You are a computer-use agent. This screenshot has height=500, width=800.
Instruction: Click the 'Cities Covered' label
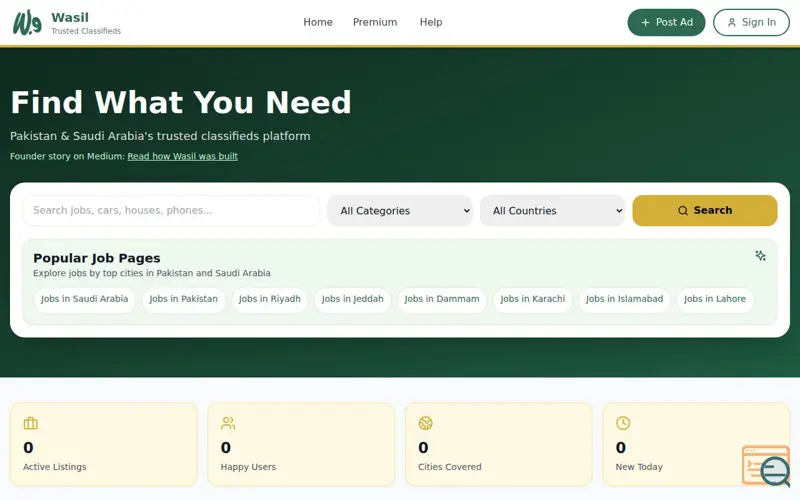pos(449,467)
